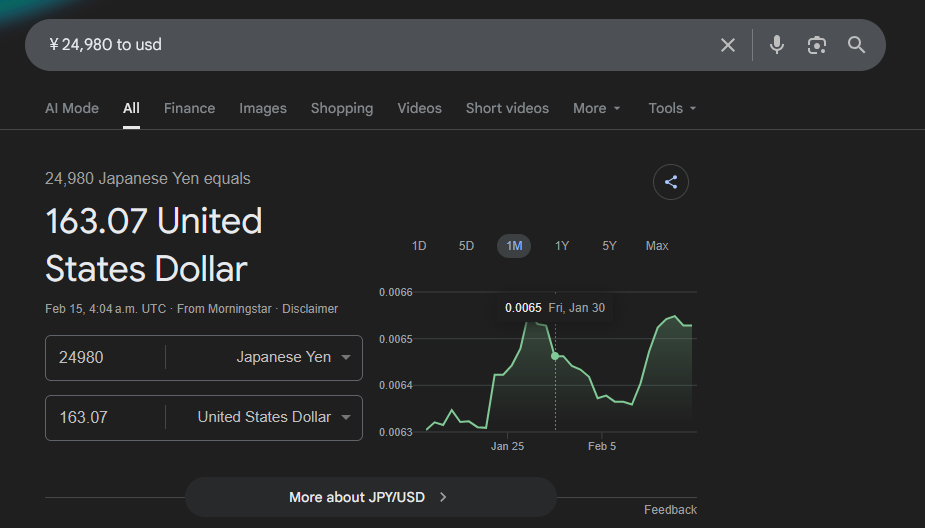The height and width of the screenshot is (528, 925).
Task: Click the 0.0064 y-axis label
Action: pyautogui.click(x=395, y=386)
